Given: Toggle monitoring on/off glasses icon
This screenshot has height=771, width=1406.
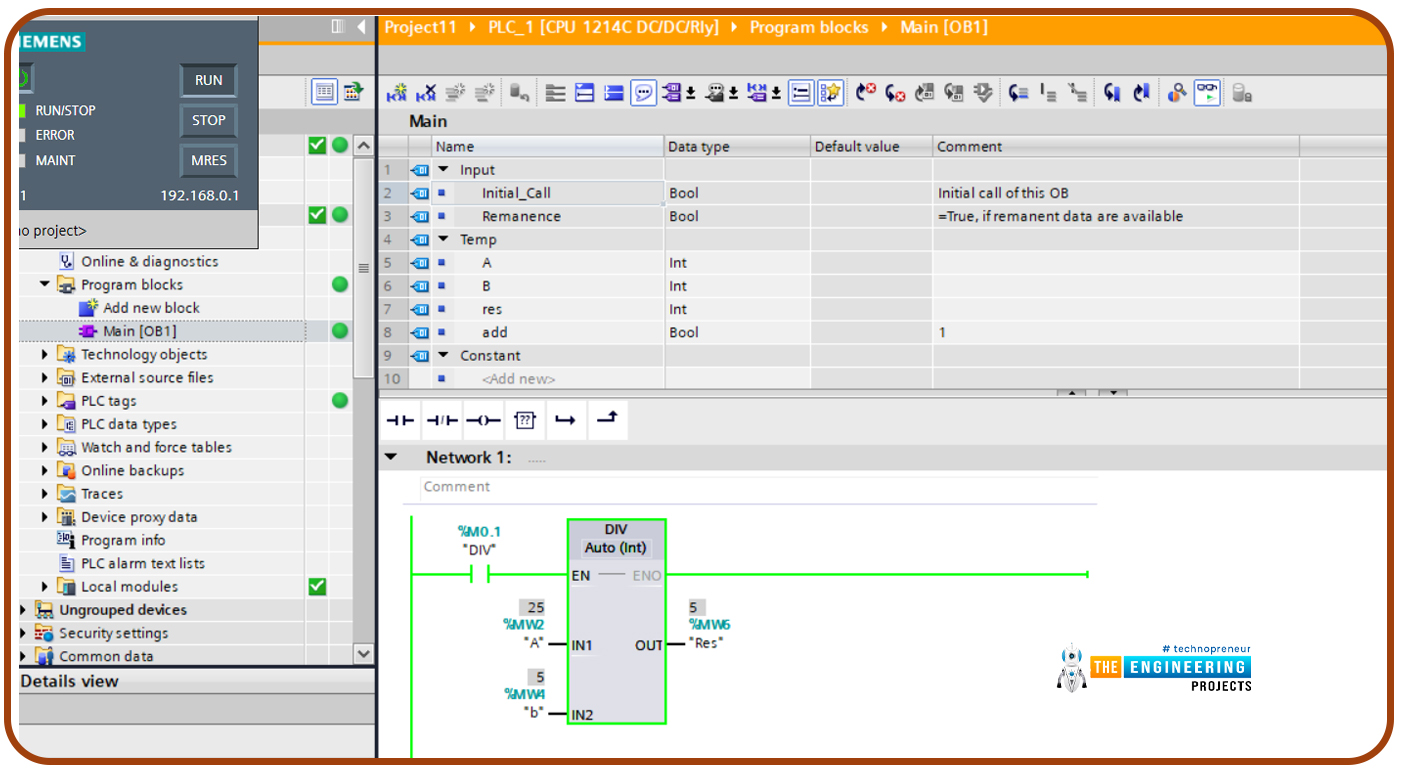Looking at the screenshot, I should 1208,93.
